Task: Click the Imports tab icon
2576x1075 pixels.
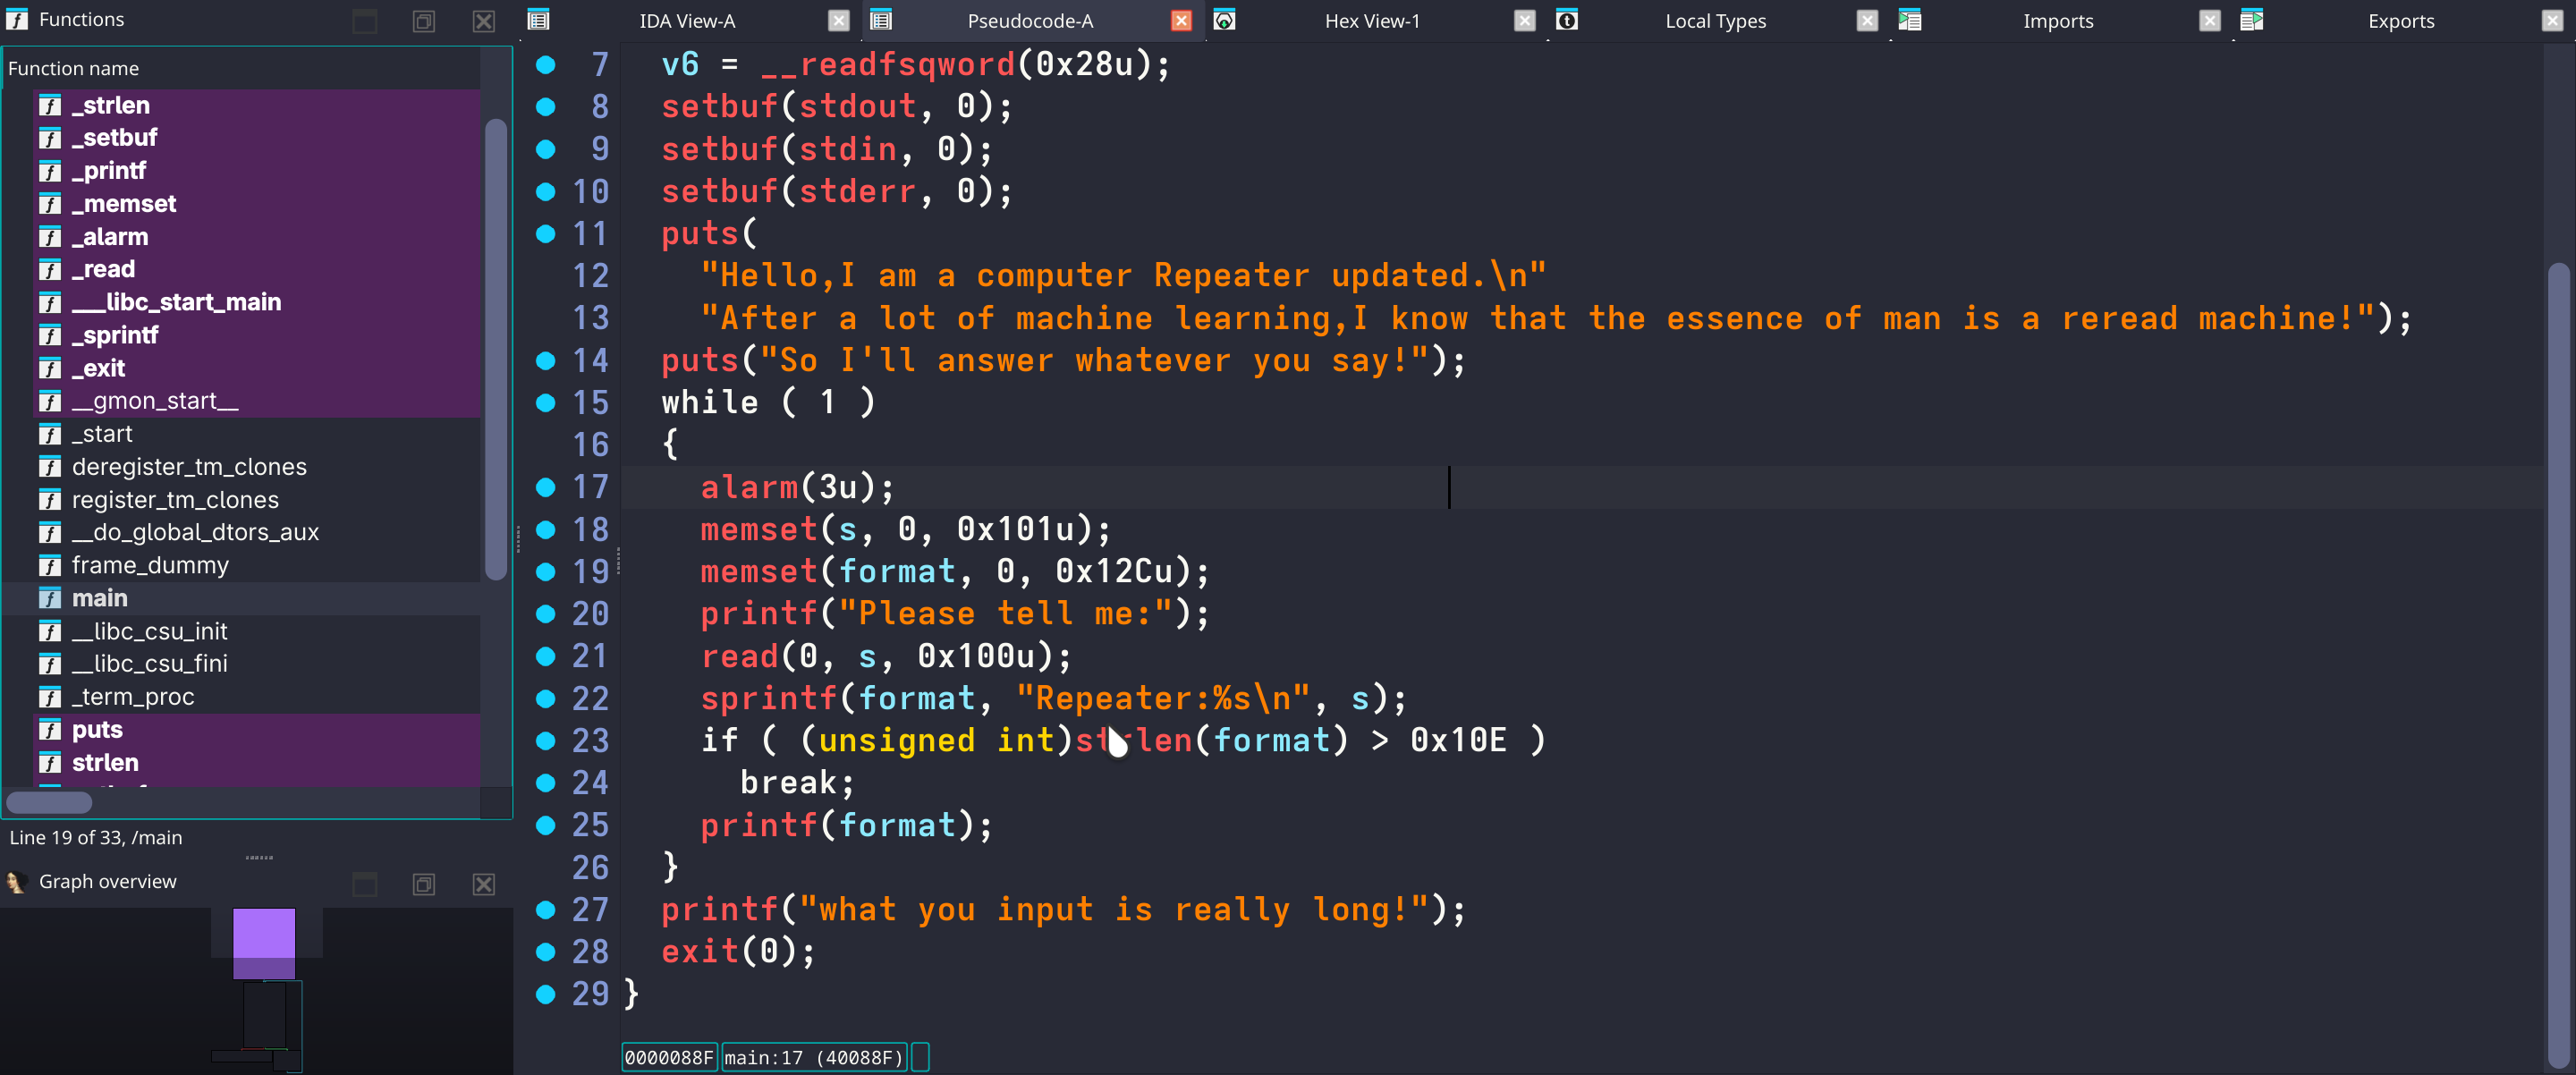Action: (1910, 20)
